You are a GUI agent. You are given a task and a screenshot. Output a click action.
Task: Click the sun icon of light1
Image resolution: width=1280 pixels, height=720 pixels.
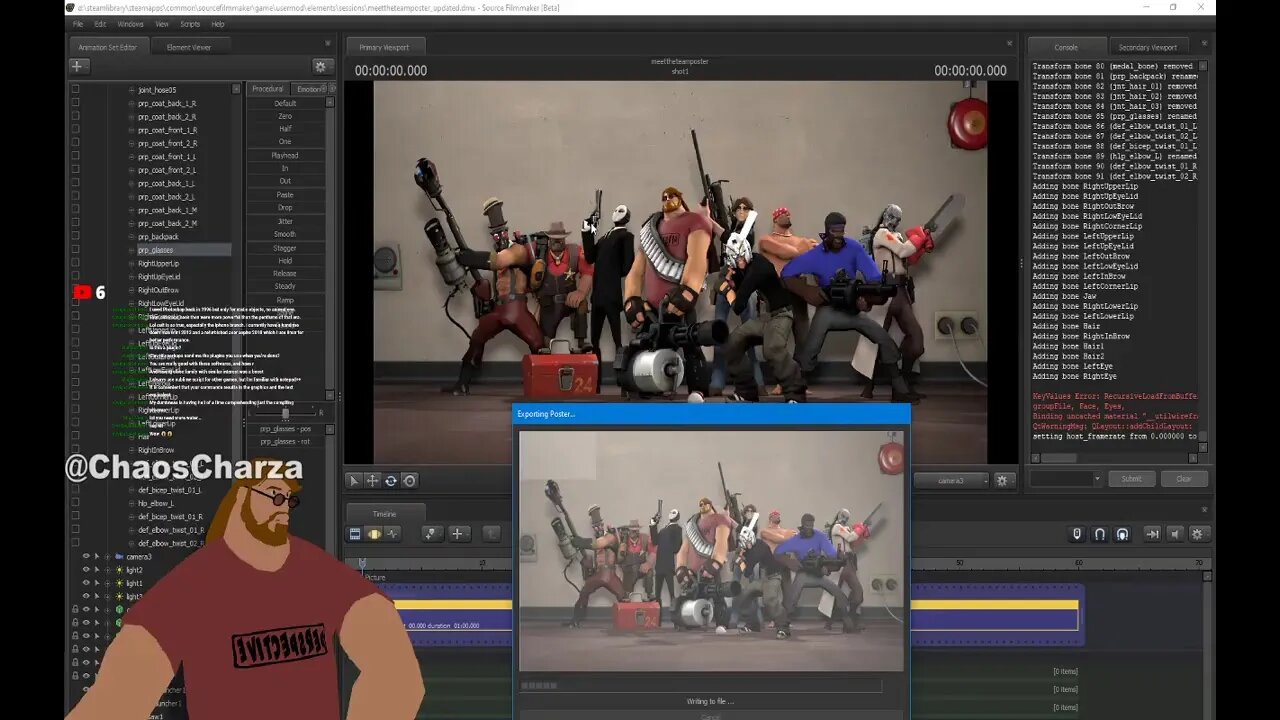point(119,583)
